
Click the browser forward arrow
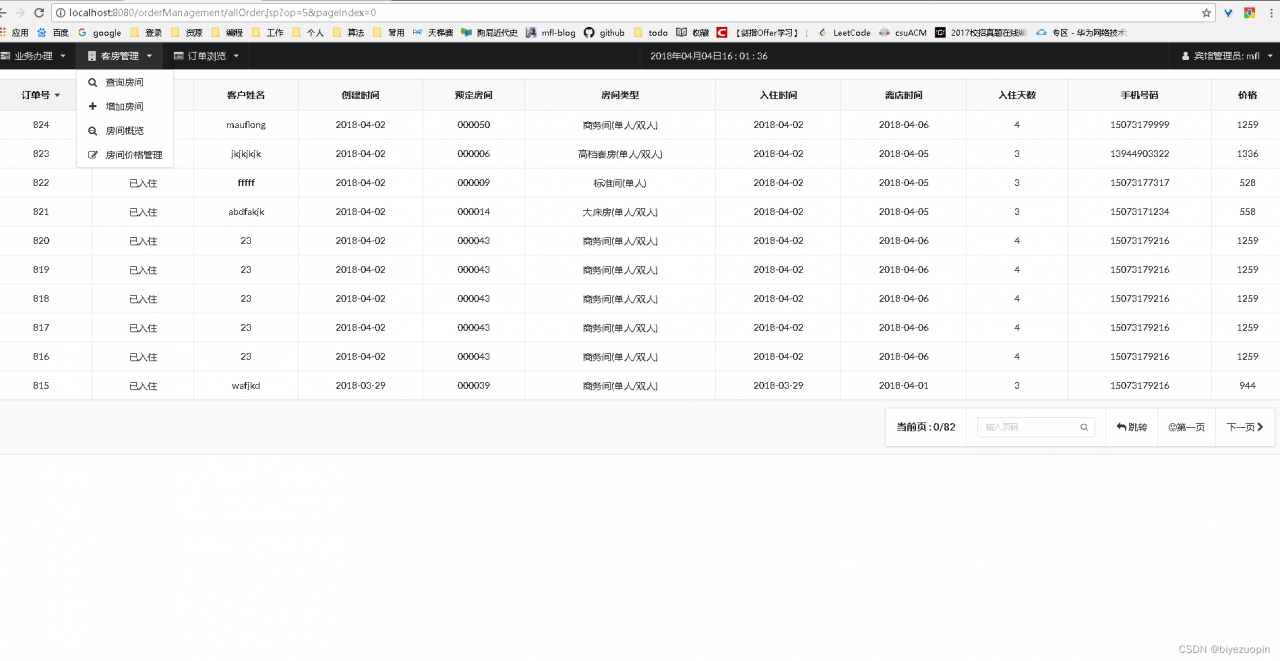(21, 13)
